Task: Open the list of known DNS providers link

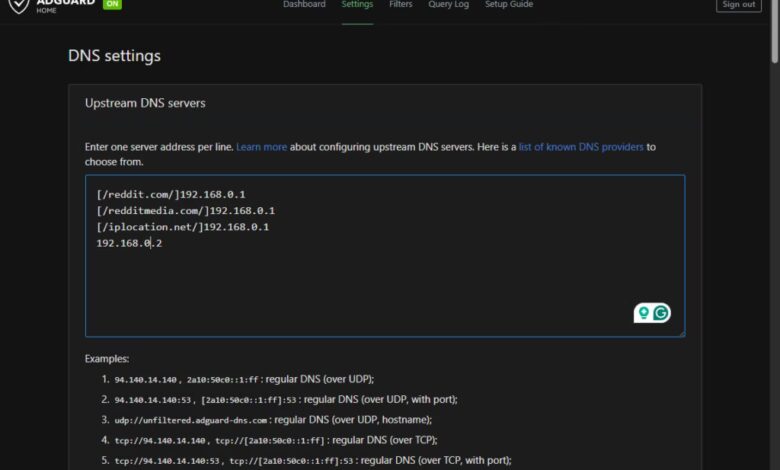Action: click(x=581, y=147)
